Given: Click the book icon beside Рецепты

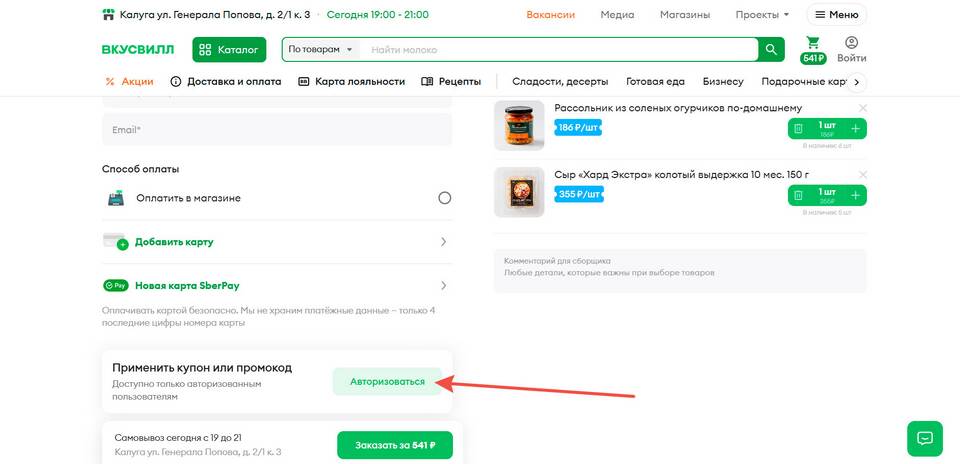Looking at the screenshot, I should click(x=427, y=81).
